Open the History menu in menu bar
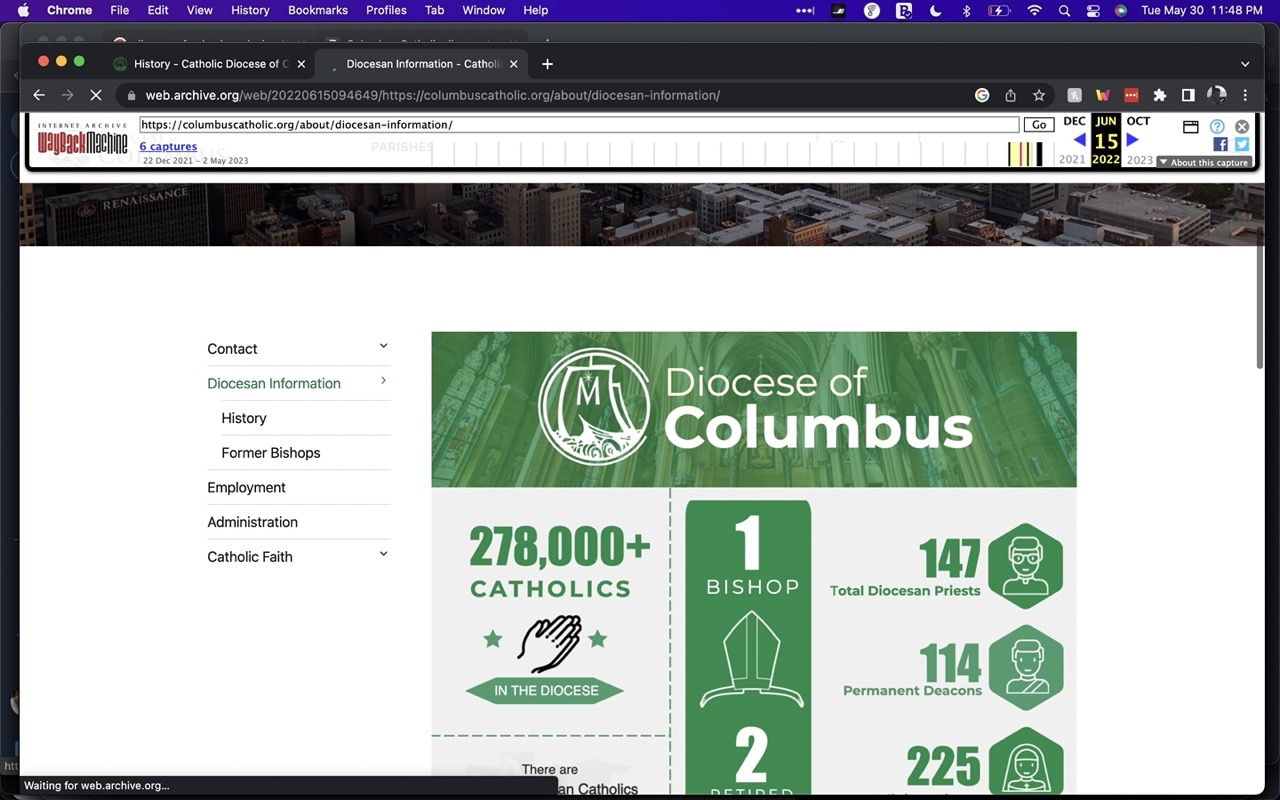This screenshot has width=1280, height=800. (250, 10)
